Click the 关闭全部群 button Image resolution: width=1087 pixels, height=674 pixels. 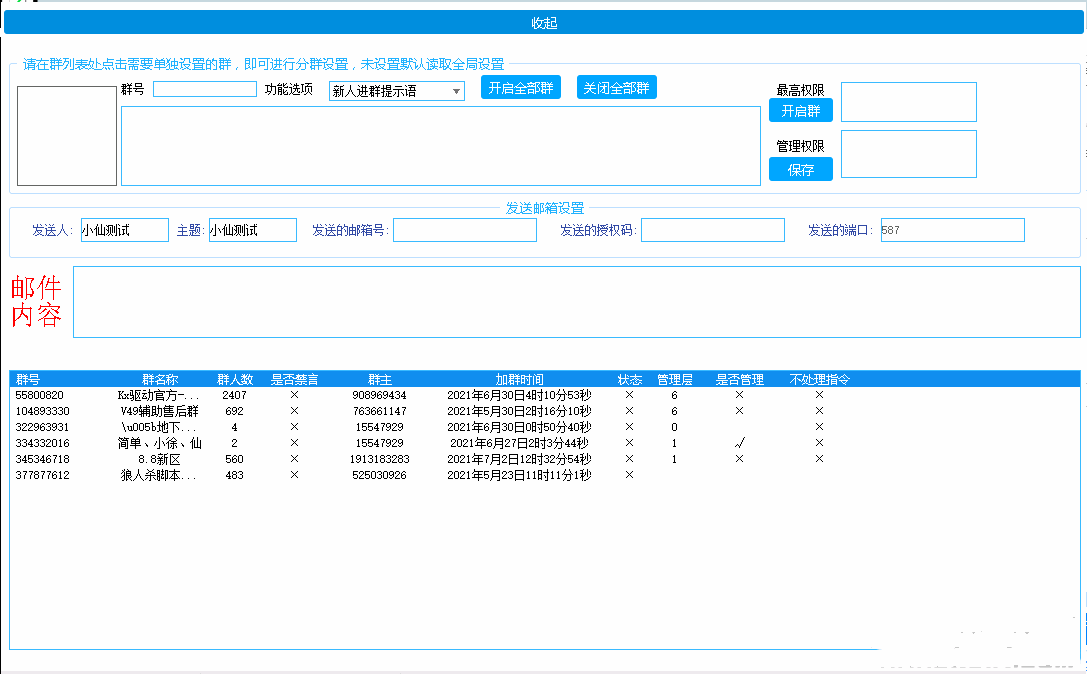coord(616,88)
